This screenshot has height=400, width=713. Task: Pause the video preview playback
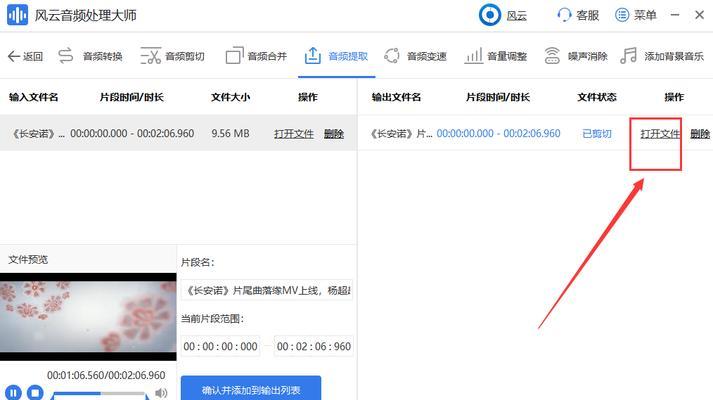coord(13,392)
